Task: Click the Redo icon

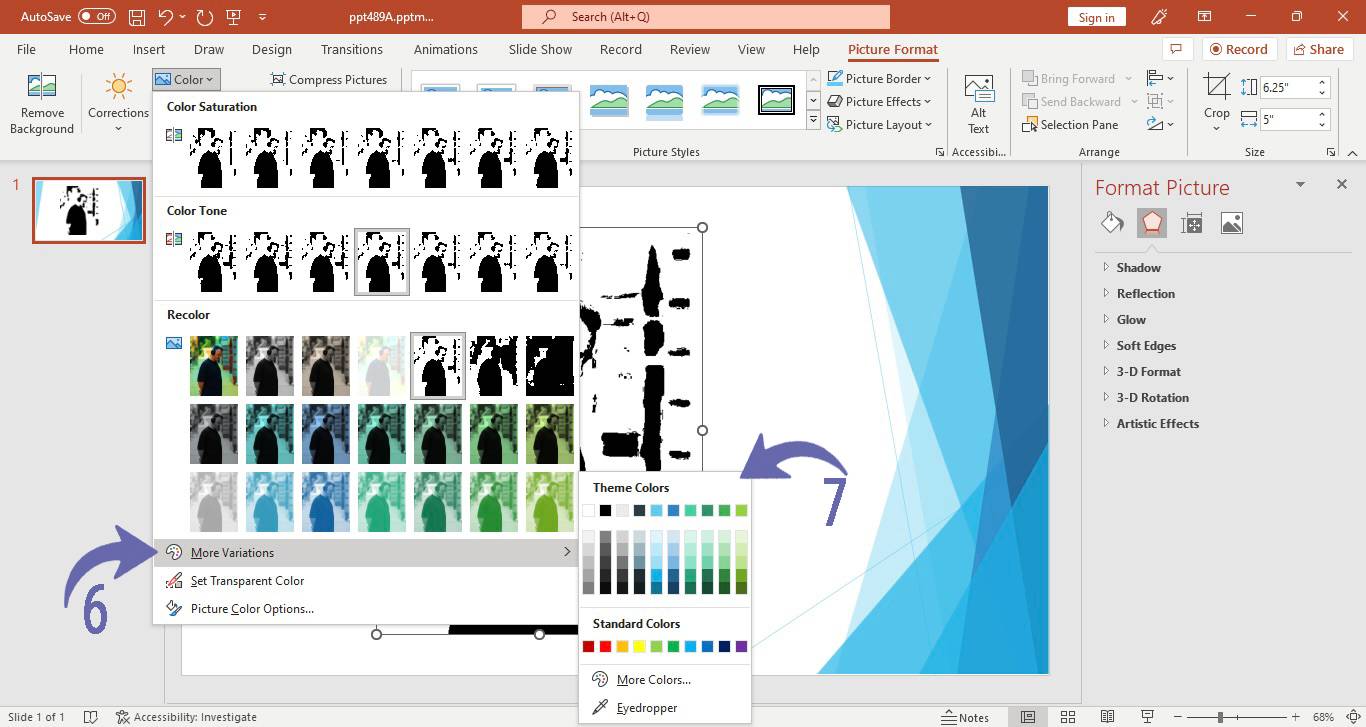Action: click(205, 17)
